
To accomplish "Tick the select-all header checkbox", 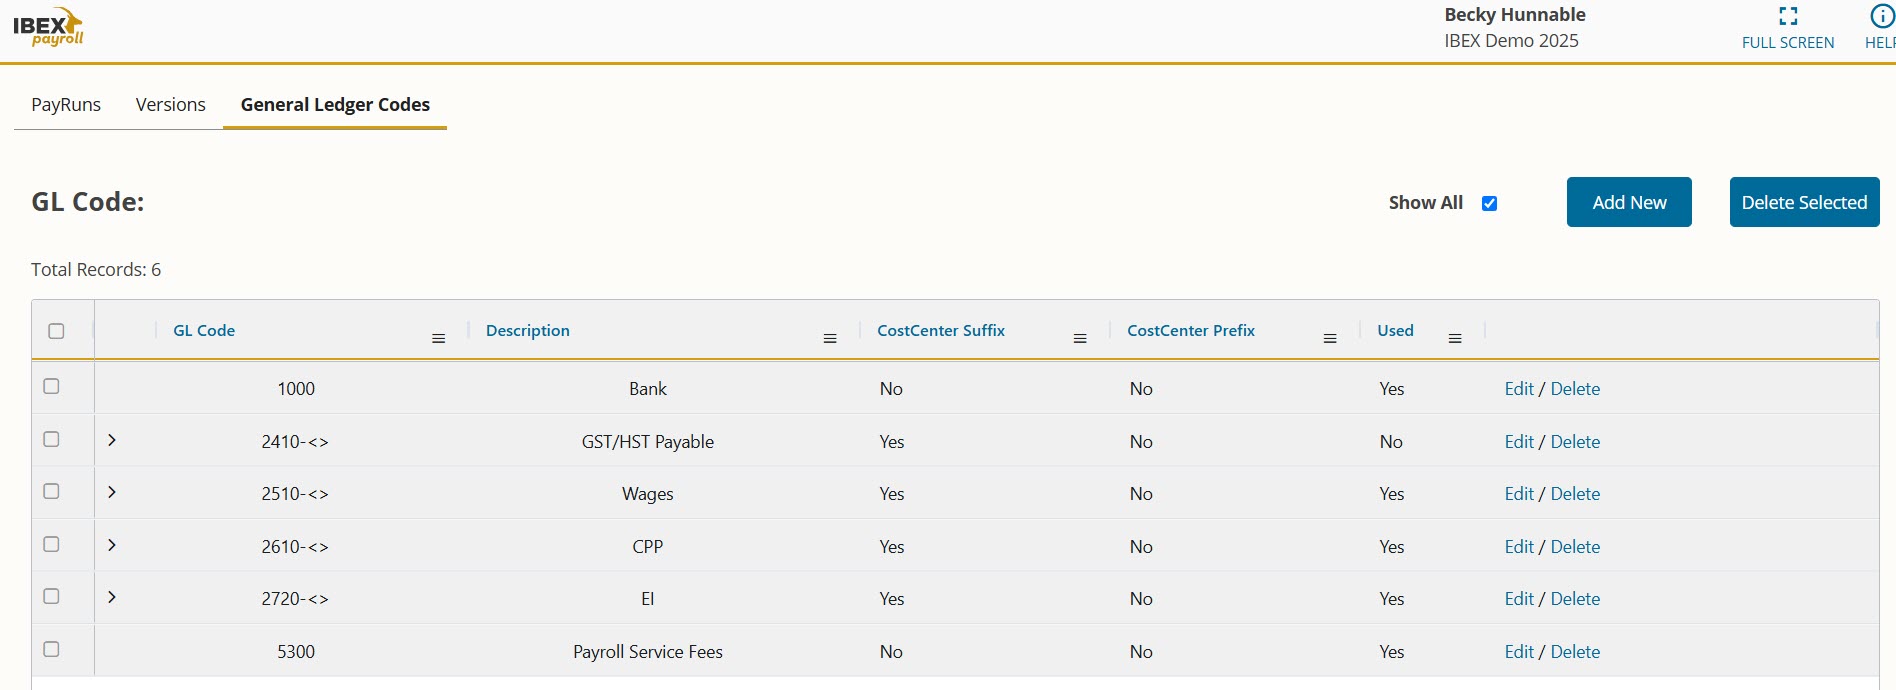I will 56,331.
